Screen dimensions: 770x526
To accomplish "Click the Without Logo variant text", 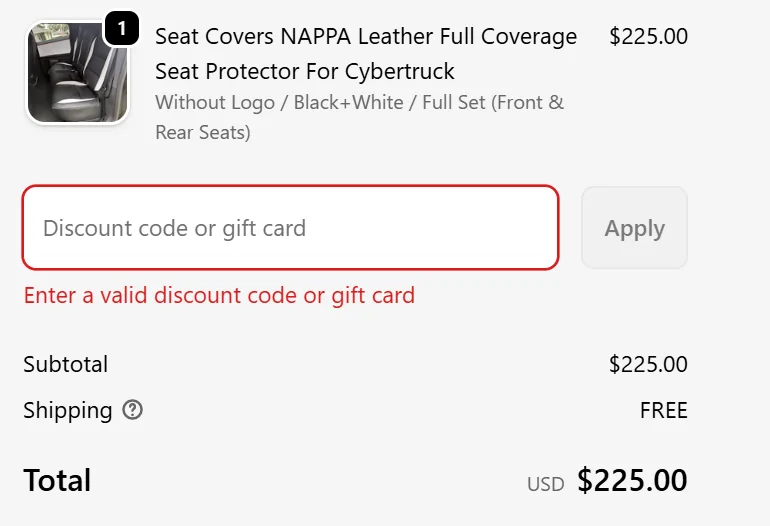I will (215, 102).
